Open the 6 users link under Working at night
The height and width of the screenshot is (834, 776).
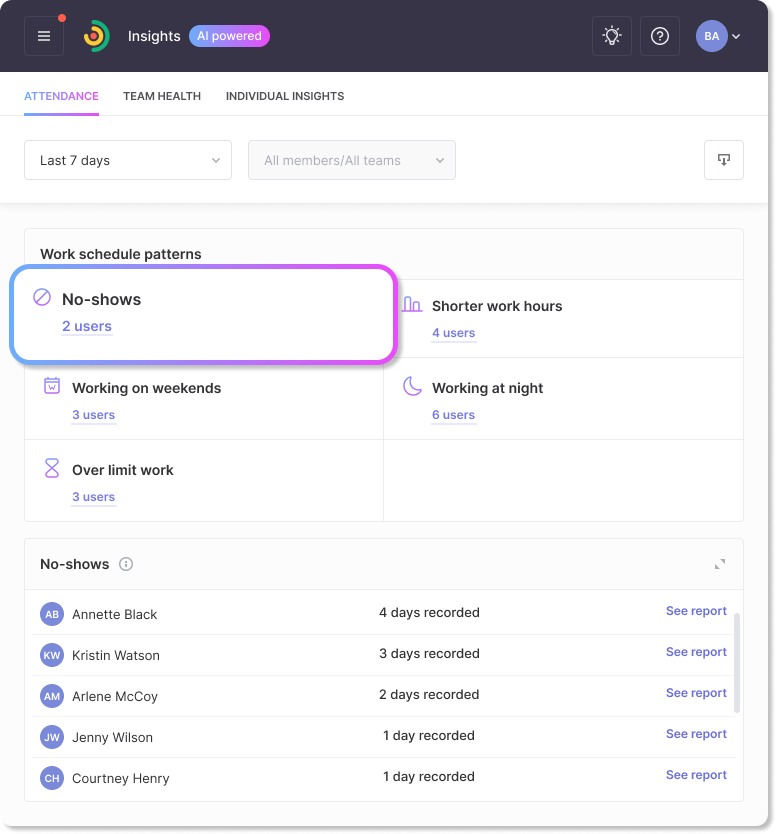(453, 415)
